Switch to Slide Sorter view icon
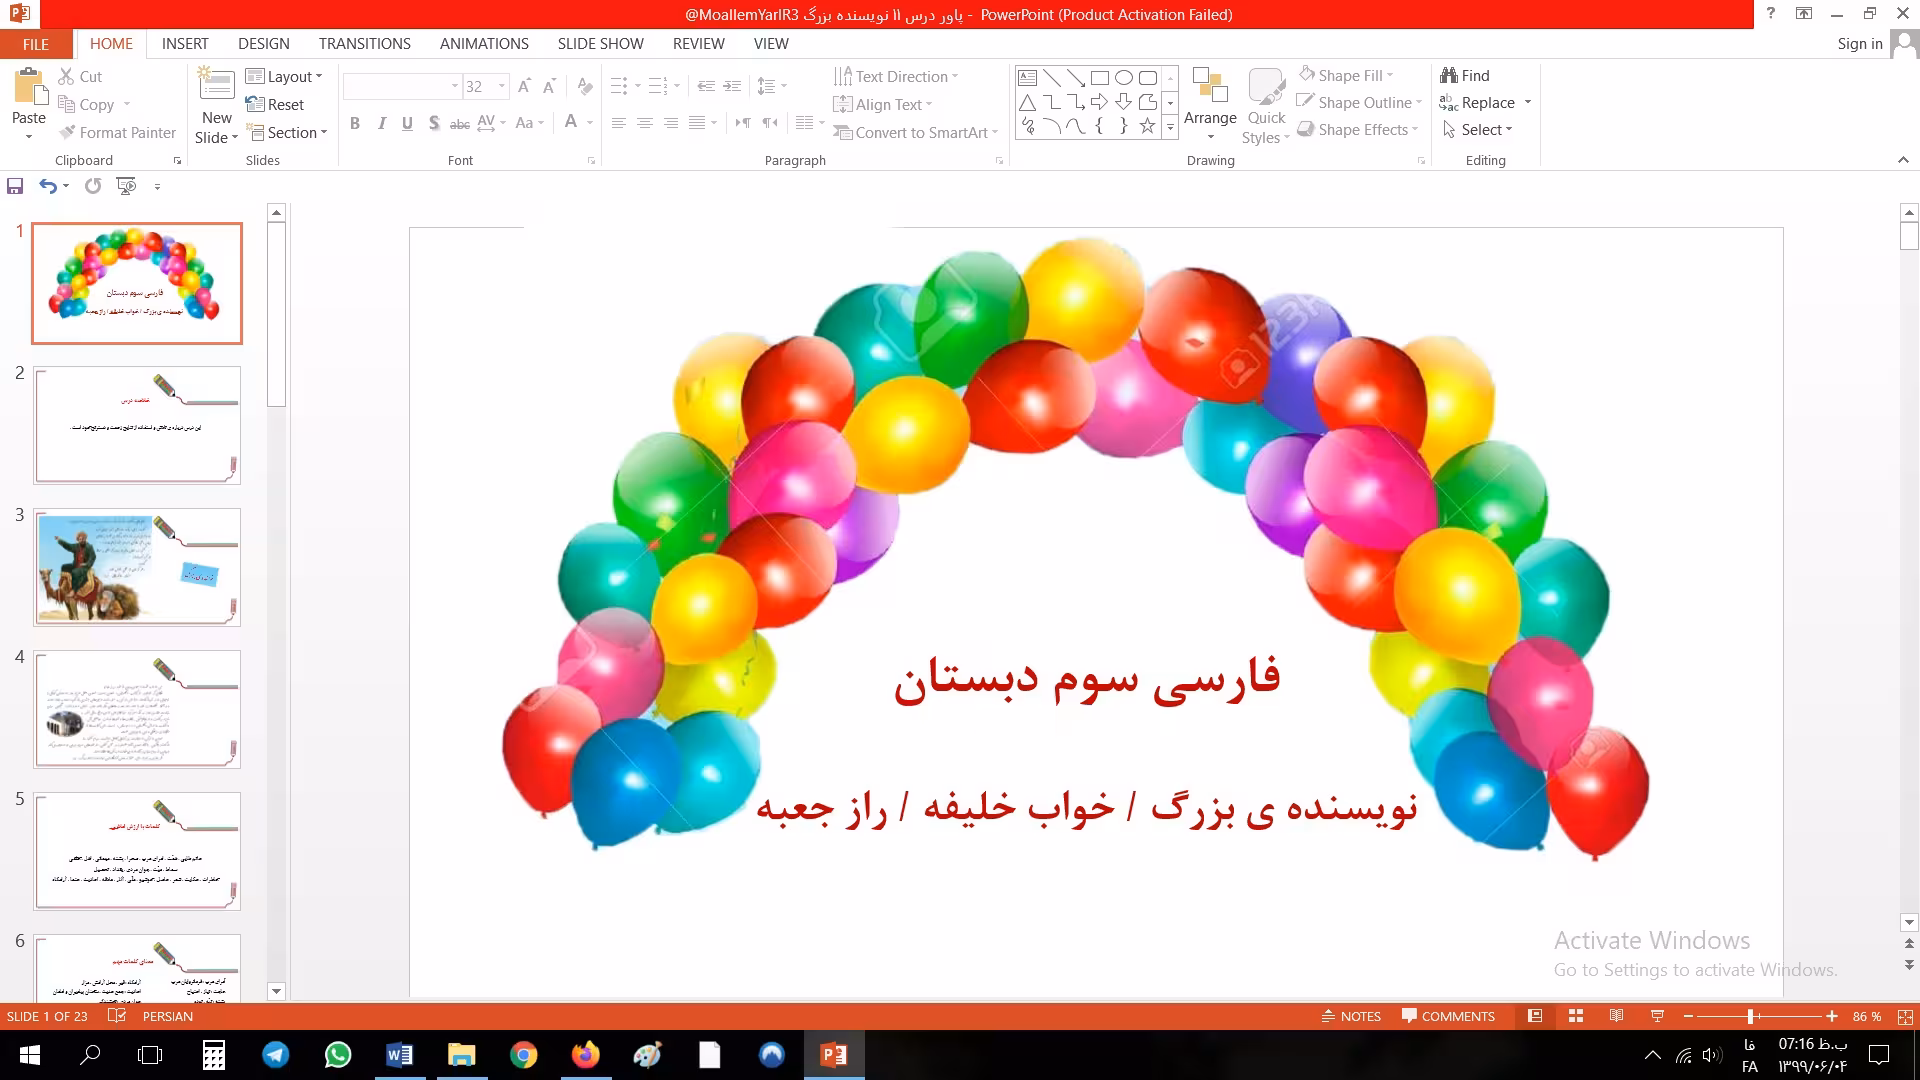 click(1576, 1016)
